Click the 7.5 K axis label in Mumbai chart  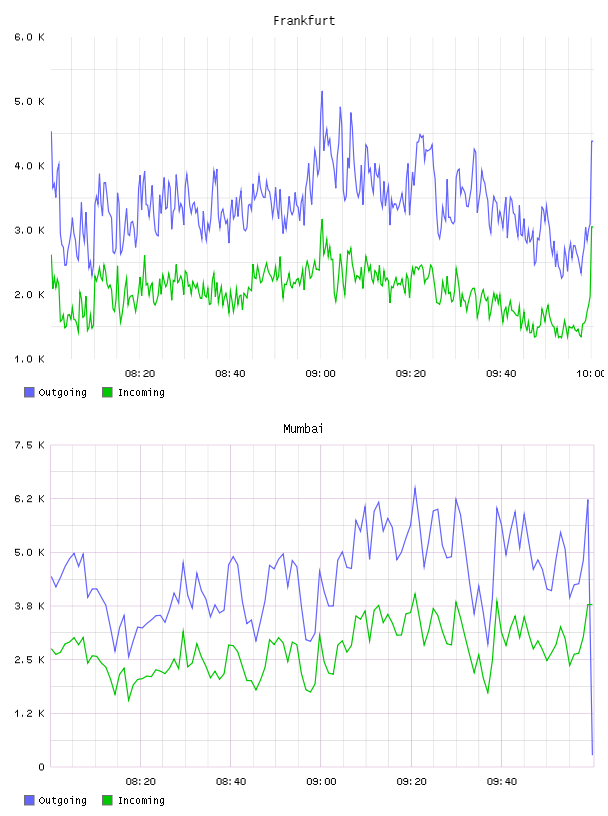(29, 445)
